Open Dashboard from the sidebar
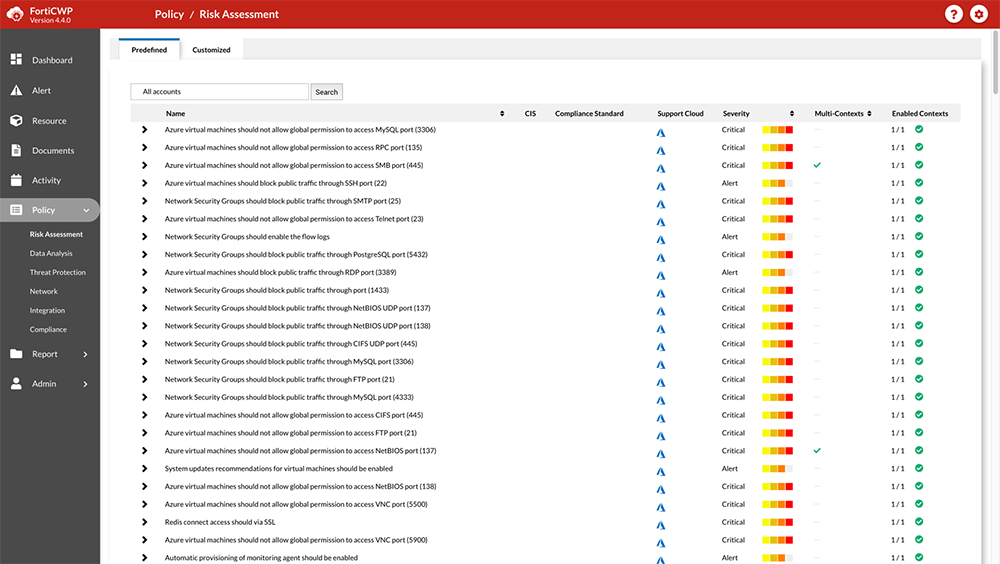Screen dimensions: 1000x564 pyautogui.click(x=50, y=60)
